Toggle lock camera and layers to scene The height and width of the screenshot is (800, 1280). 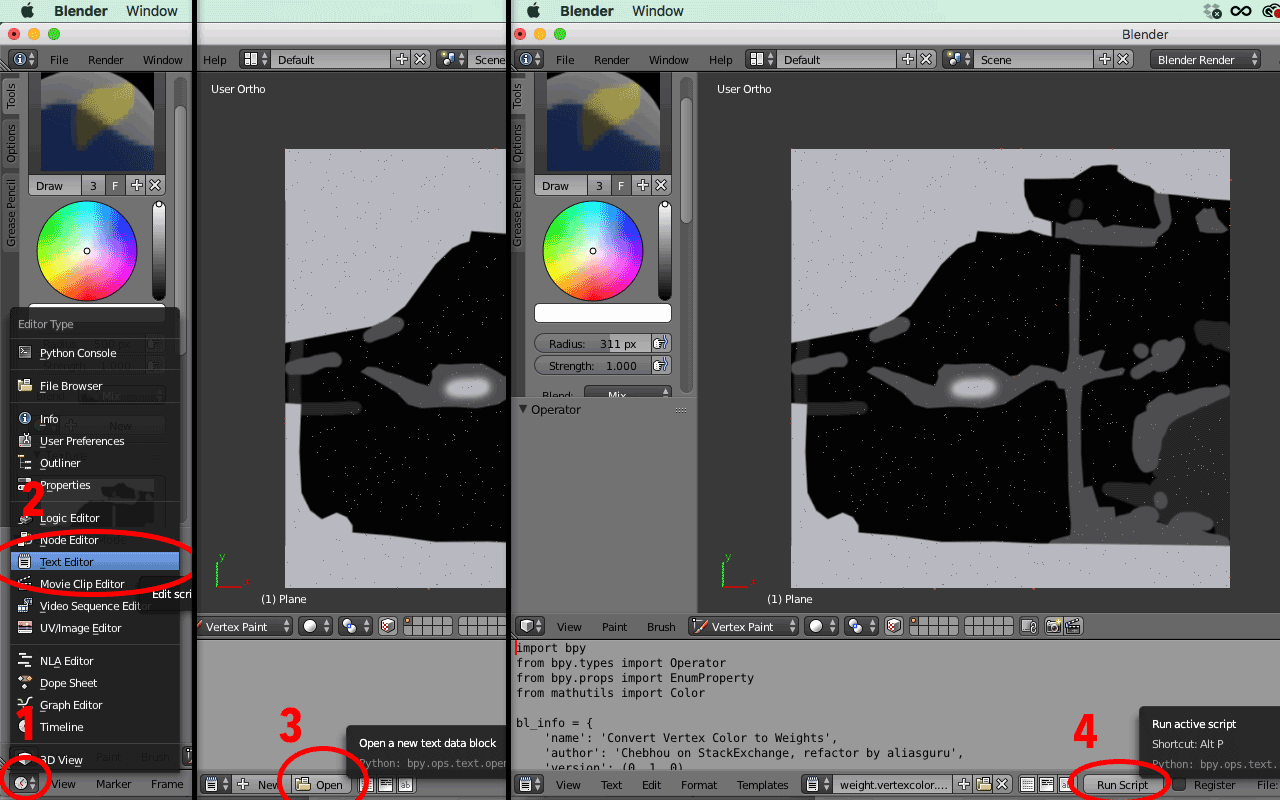click(x=1028, y=626)
